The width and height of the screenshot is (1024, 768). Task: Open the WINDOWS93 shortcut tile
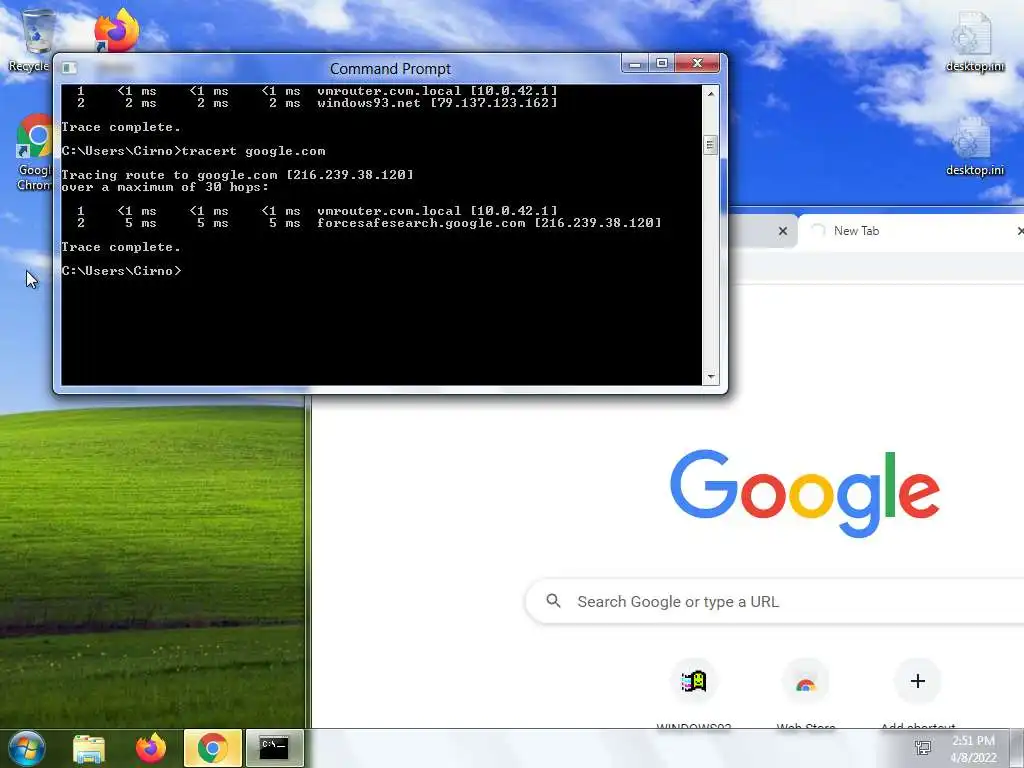tap(694, 692)
